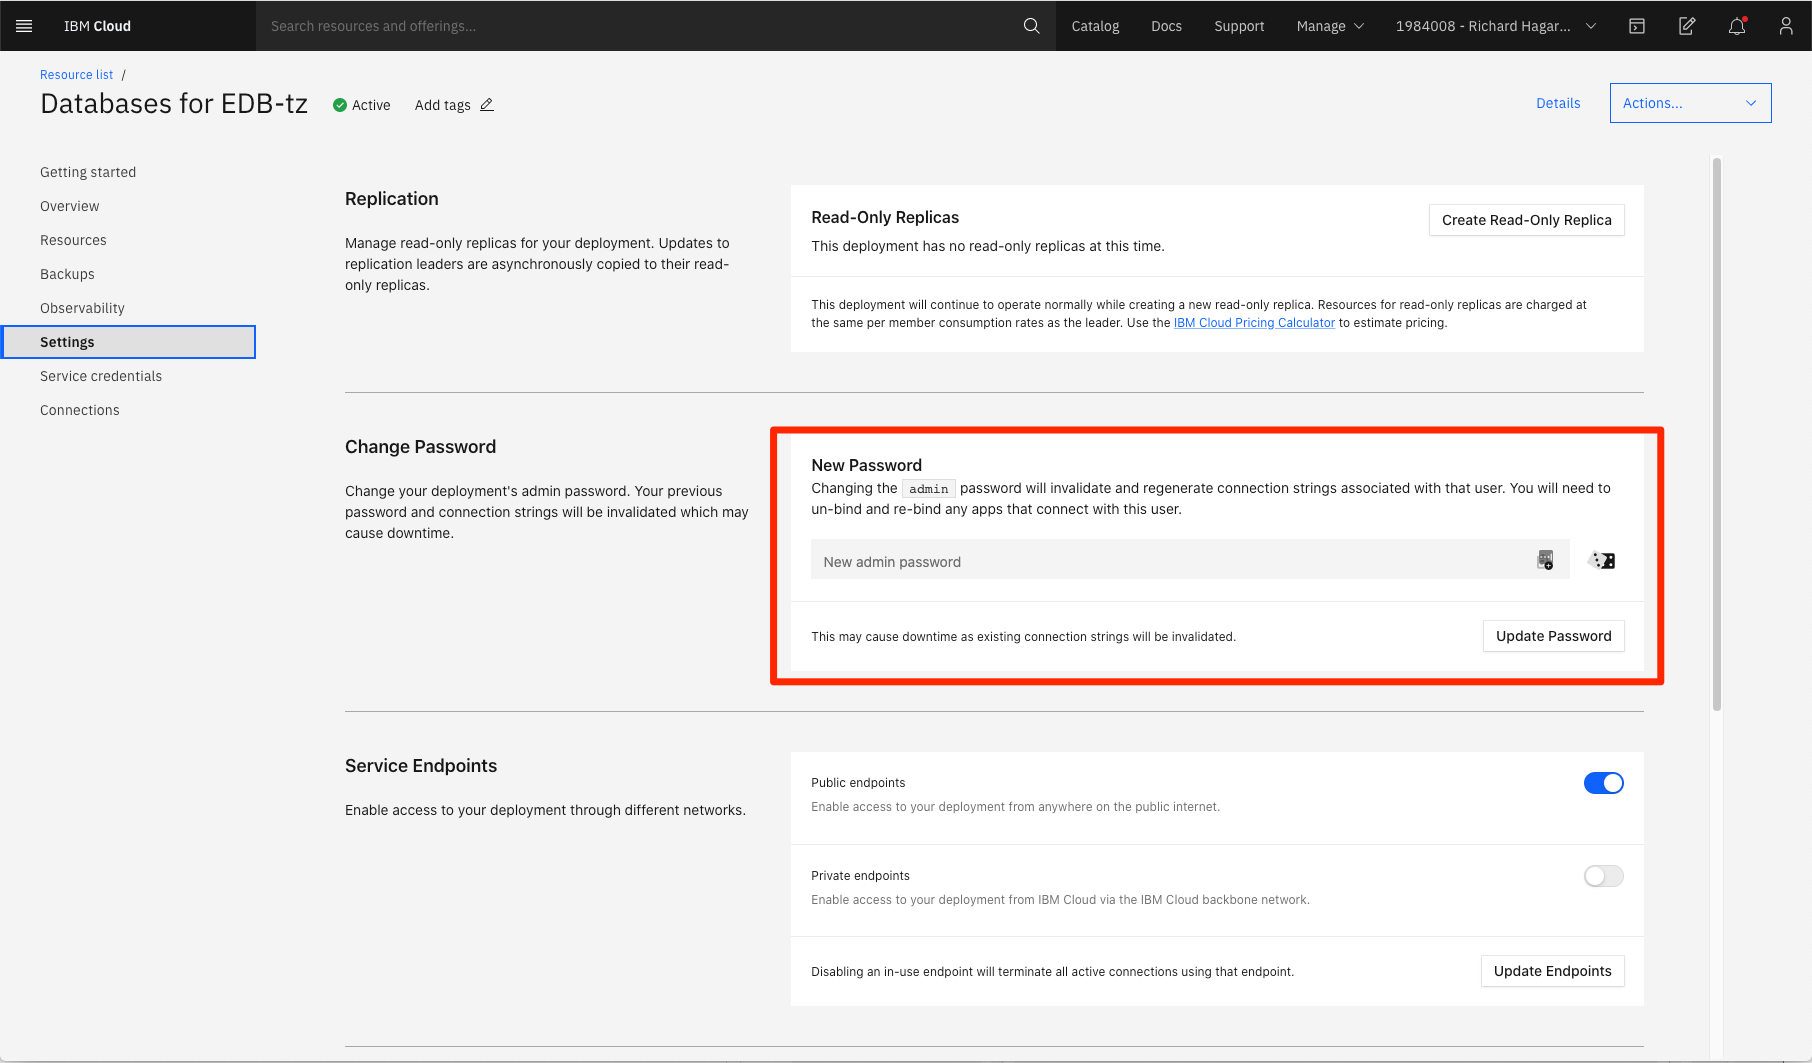Open the IBM Cloud Pricing Calculator link
The width and height of the screenshot is (1812, 1063).
pyautogui.click(x=1254, y=323)
